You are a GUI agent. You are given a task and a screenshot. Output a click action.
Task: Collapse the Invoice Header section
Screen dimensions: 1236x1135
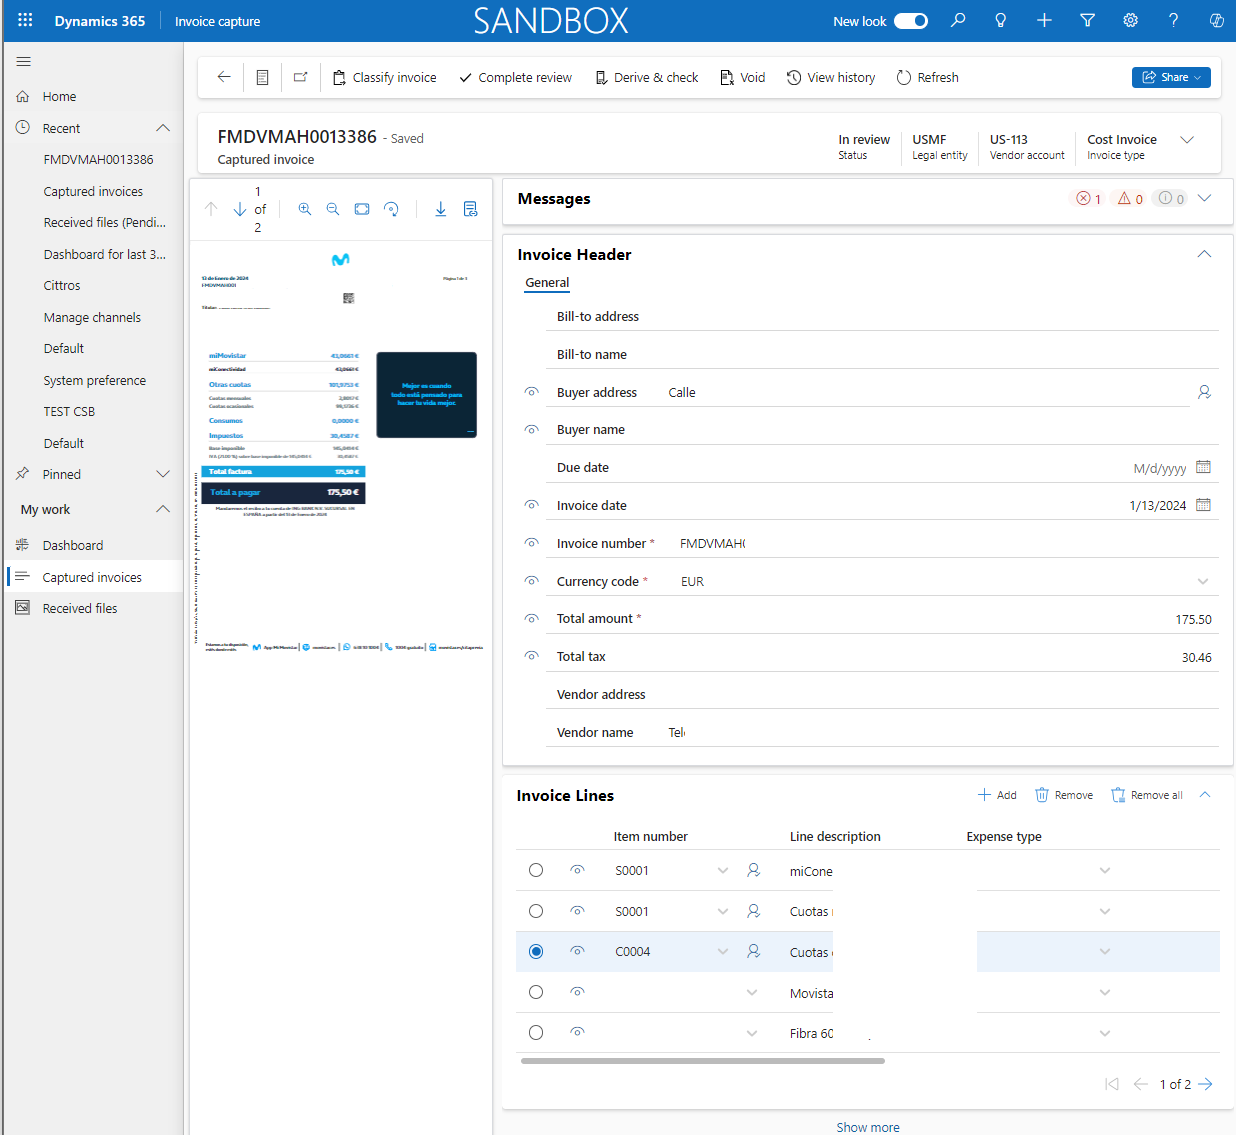[1204, 254]
